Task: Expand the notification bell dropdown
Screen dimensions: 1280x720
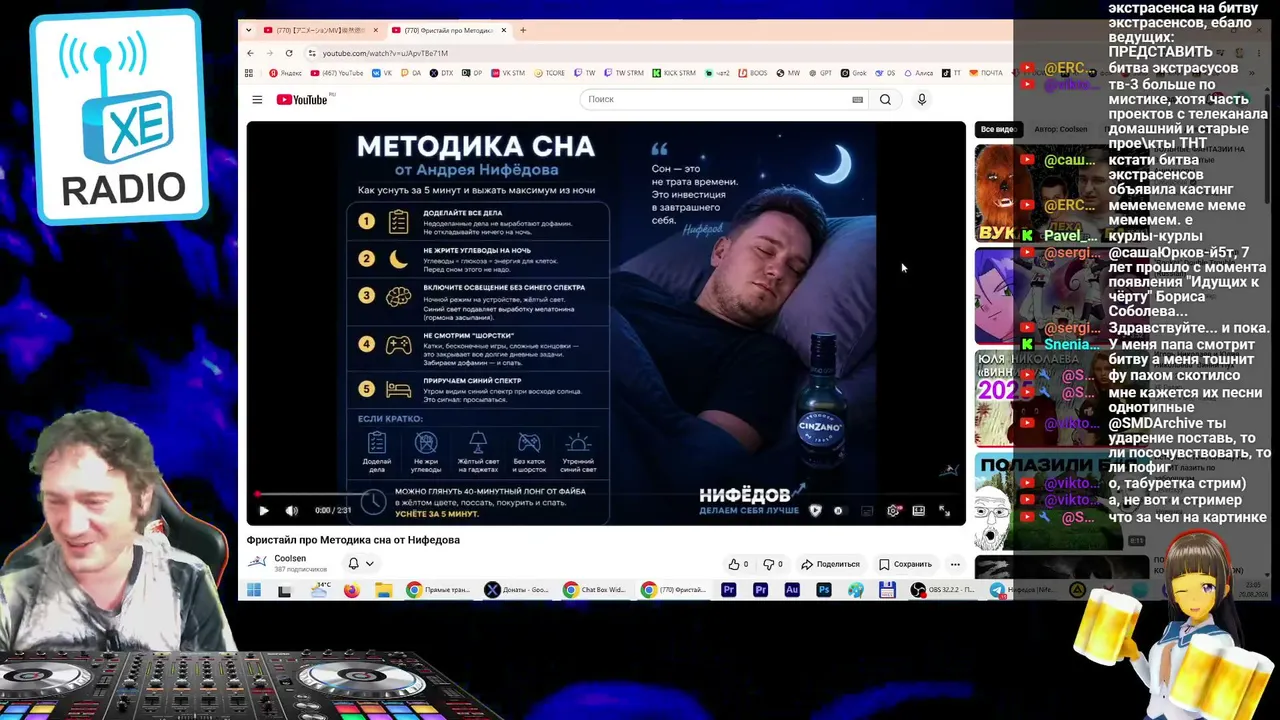Action: click(x=360, y=564)
